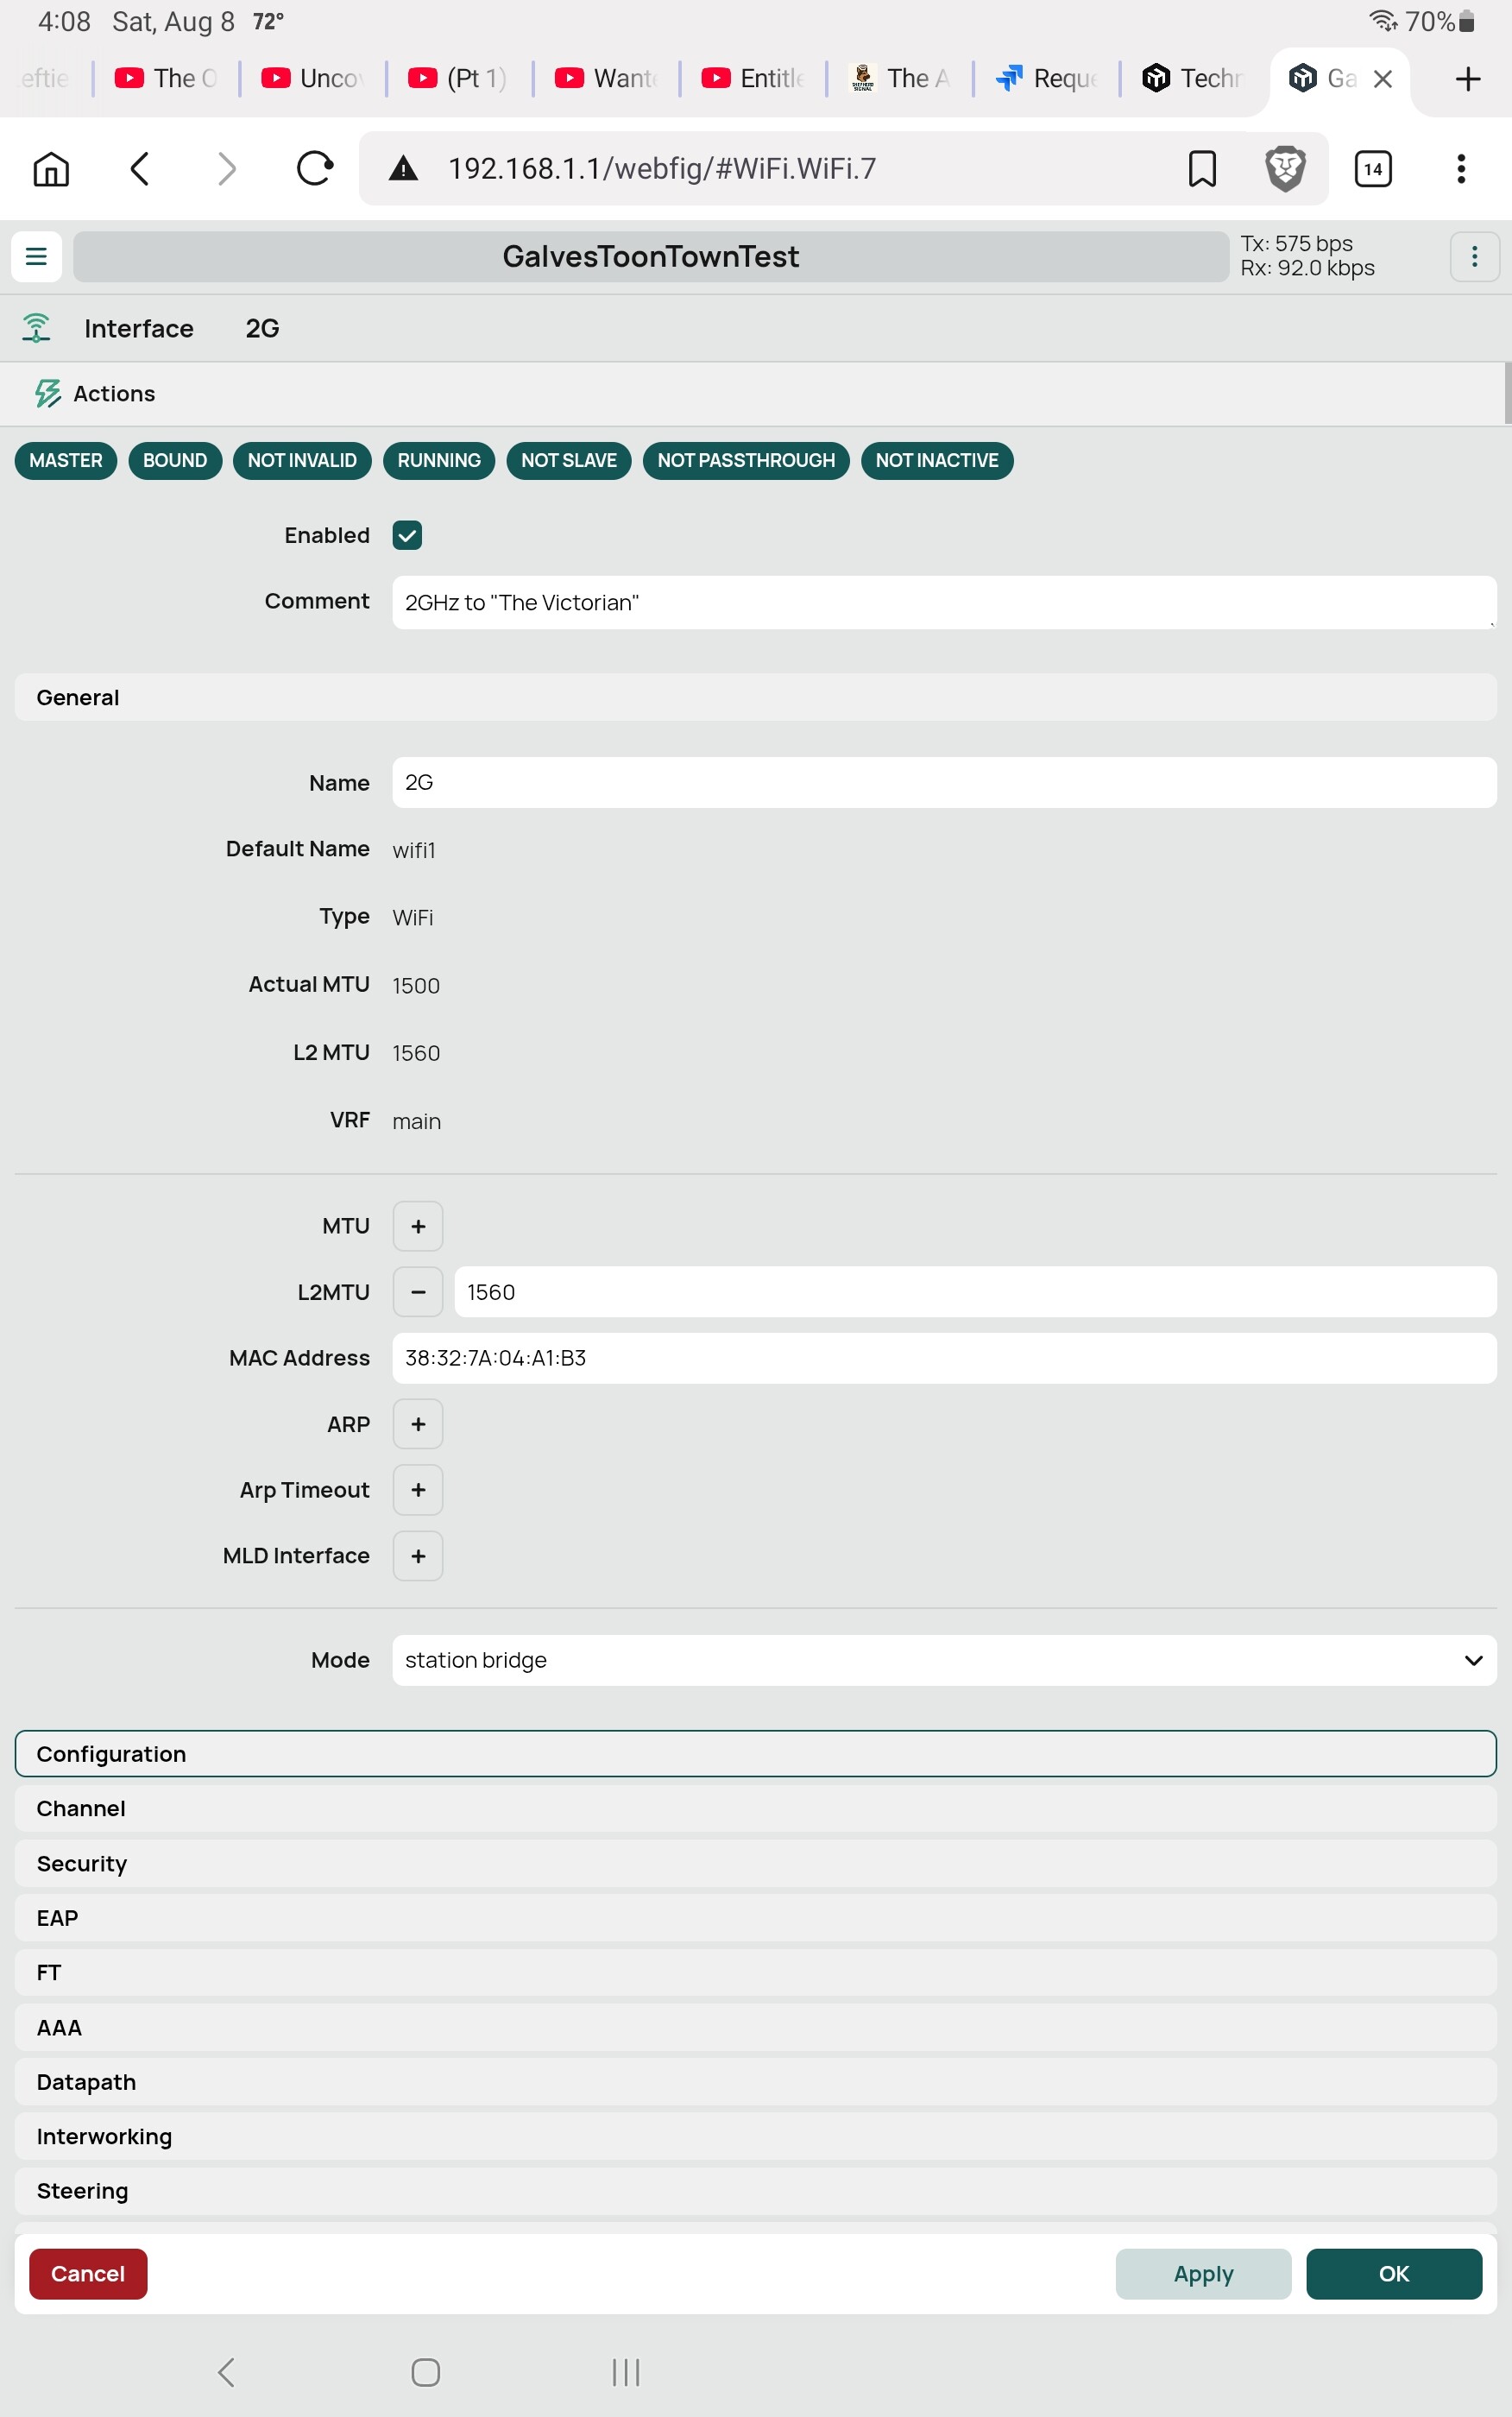Add an ARP setting with its plus button
This screenshot has width=1512, height=2417.
418,1424
